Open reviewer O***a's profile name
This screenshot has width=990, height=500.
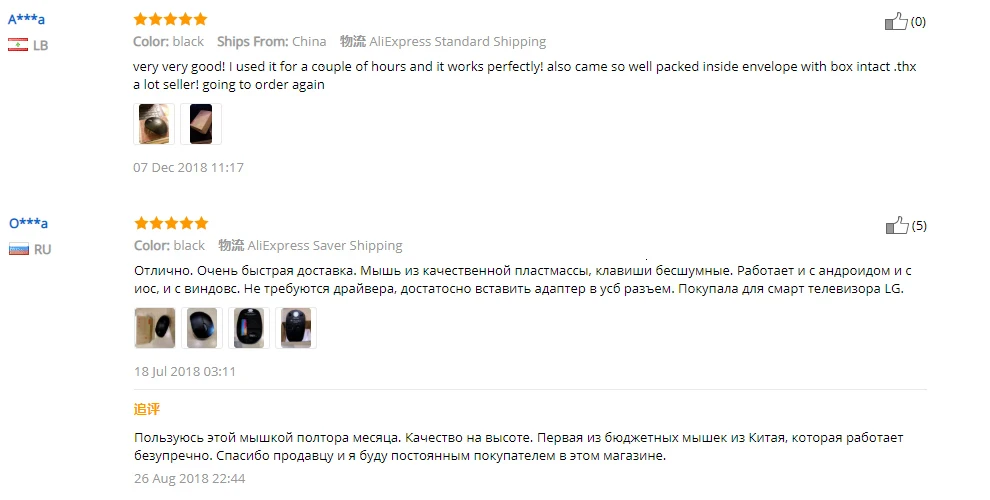28,223
